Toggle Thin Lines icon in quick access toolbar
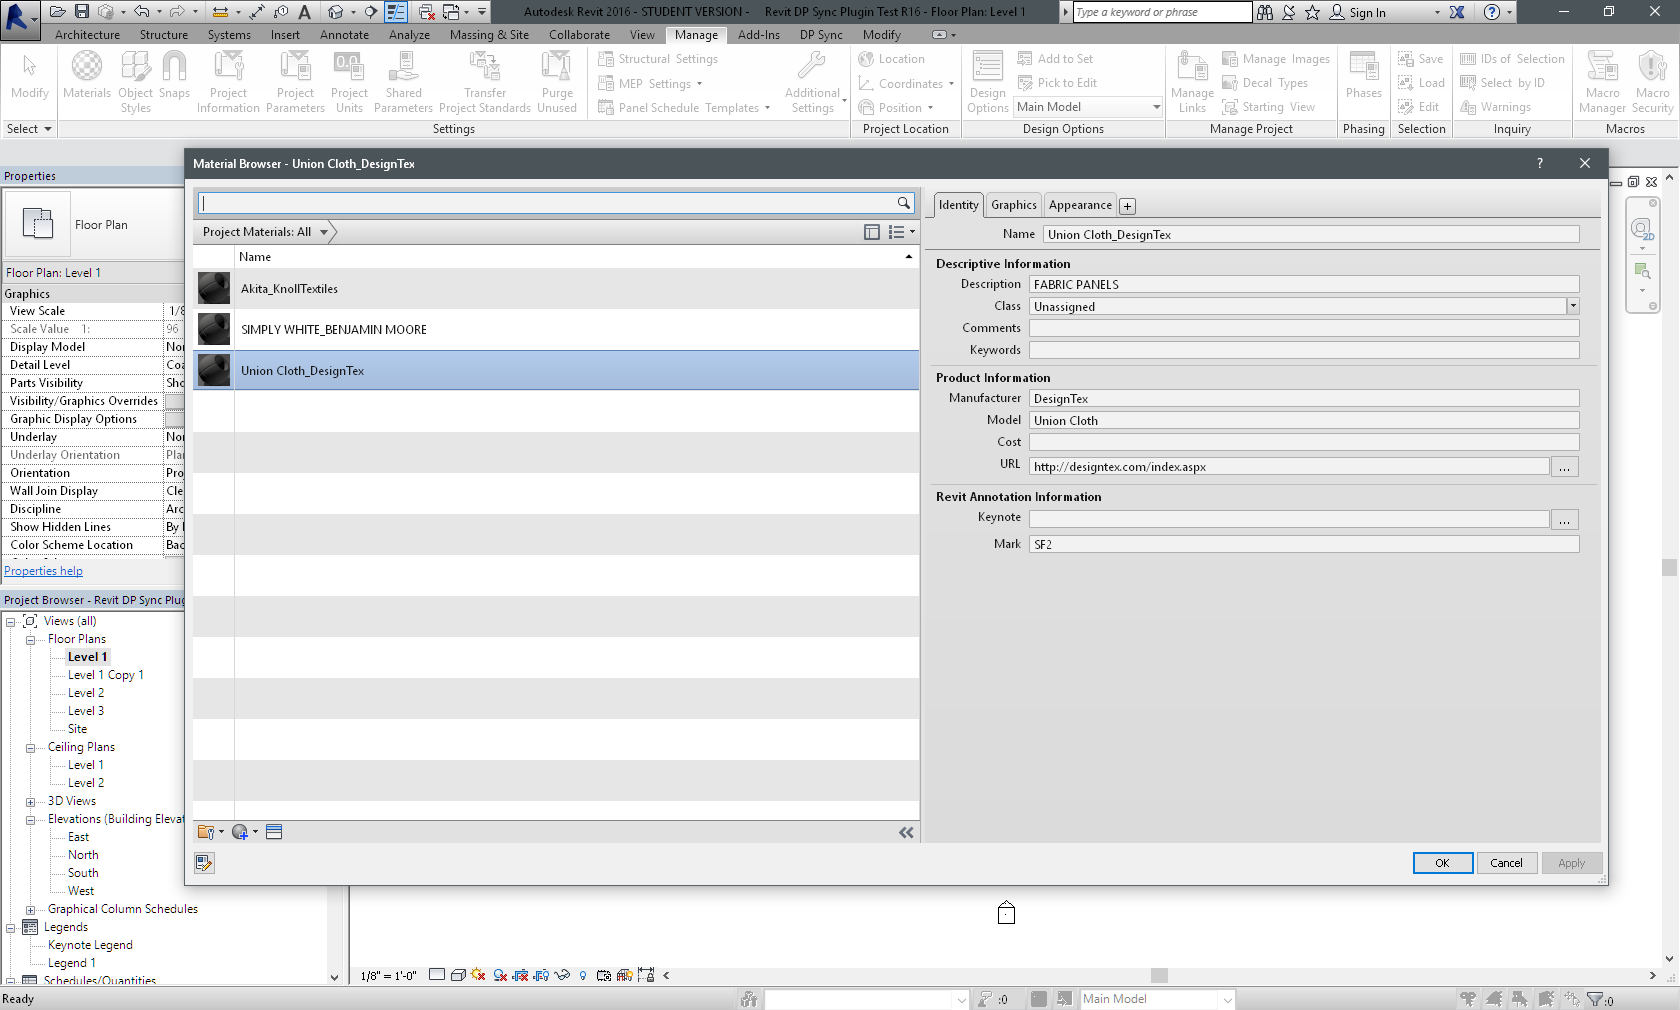The image size is (1680, 1010). coord(396,12)
